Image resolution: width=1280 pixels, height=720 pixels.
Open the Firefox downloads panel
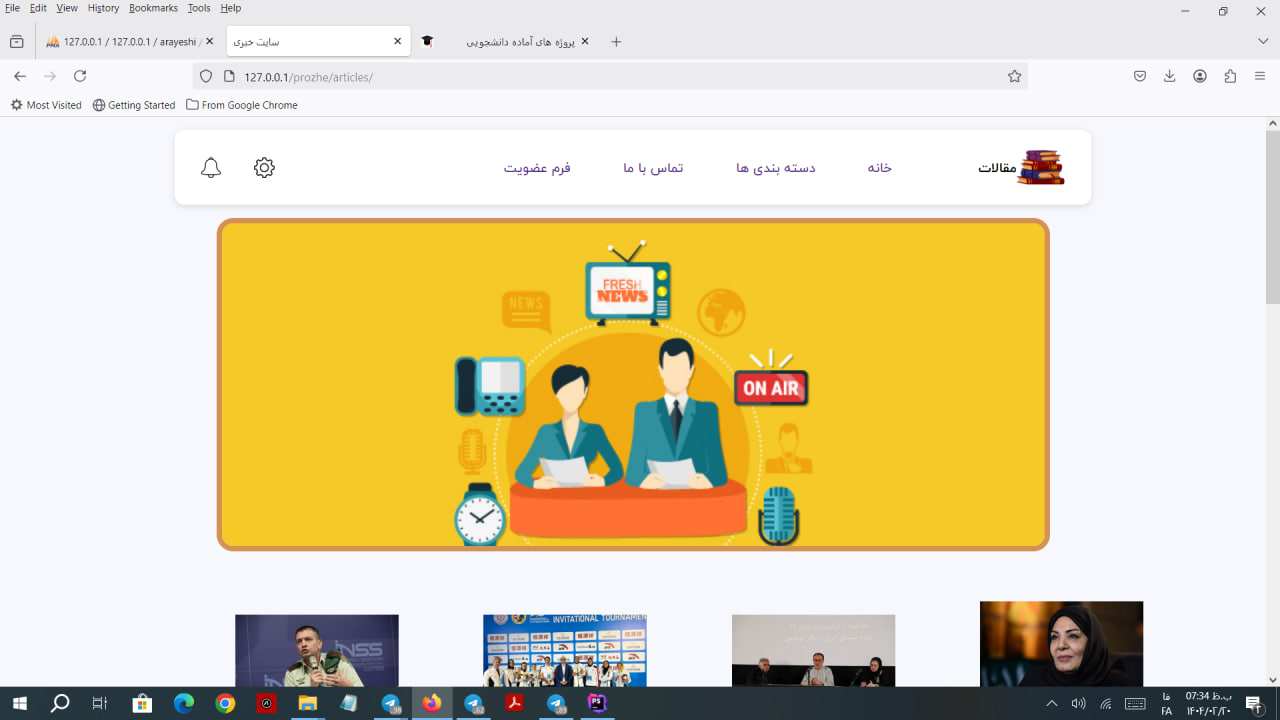[x=1169, y=77]
